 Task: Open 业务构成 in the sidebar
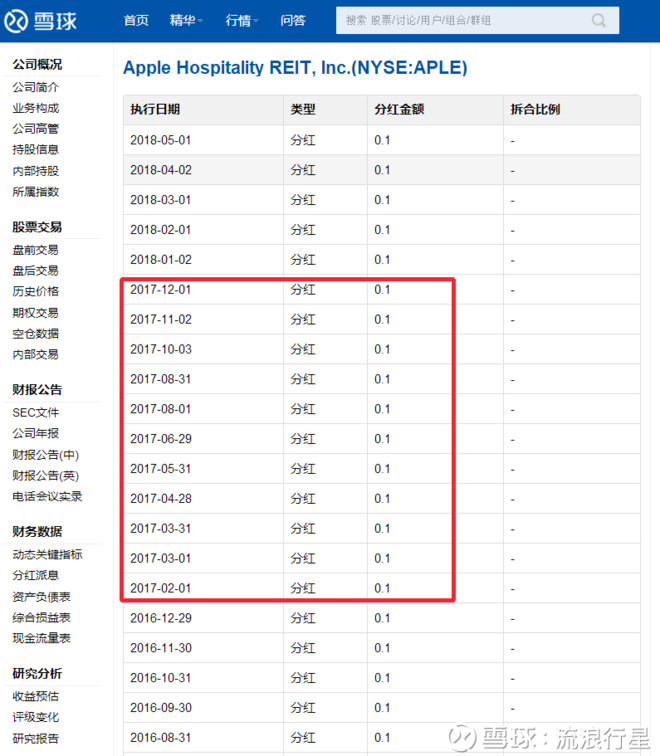click(x=36, y=108)
